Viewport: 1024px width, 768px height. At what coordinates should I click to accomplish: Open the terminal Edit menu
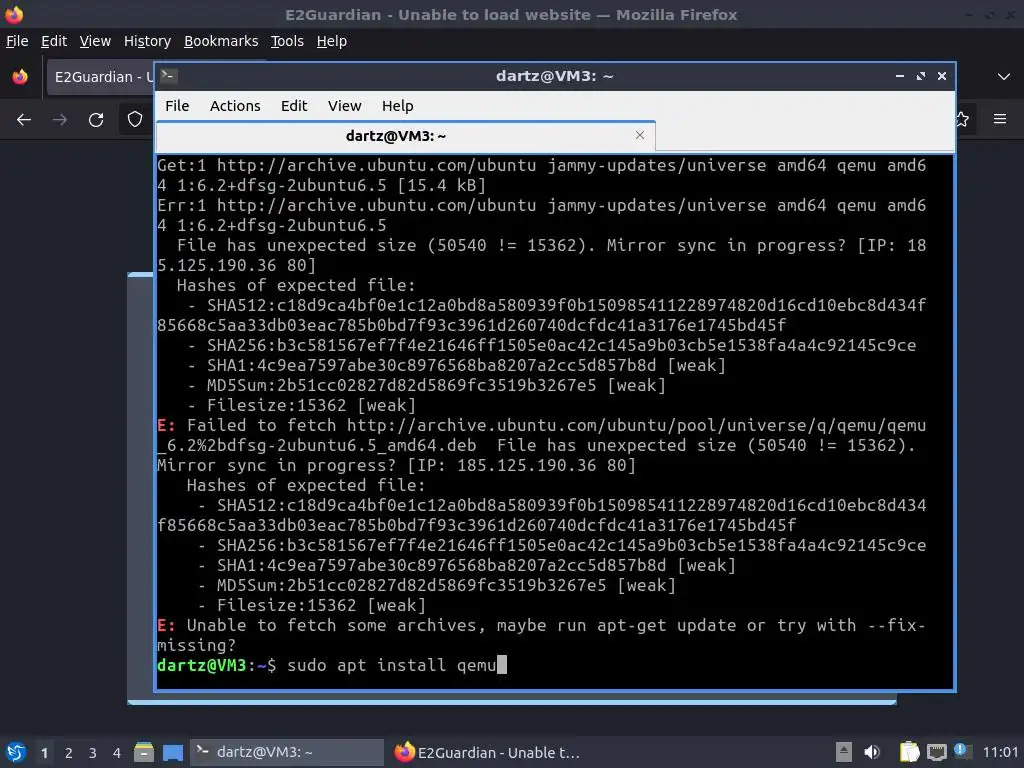(294, 106)
